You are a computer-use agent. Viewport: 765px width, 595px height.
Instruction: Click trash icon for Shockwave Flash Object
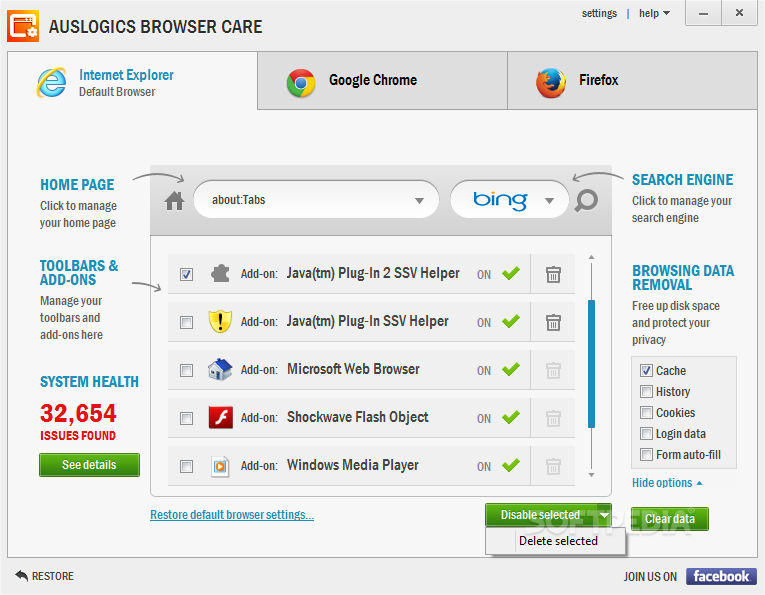click(553, 418)
